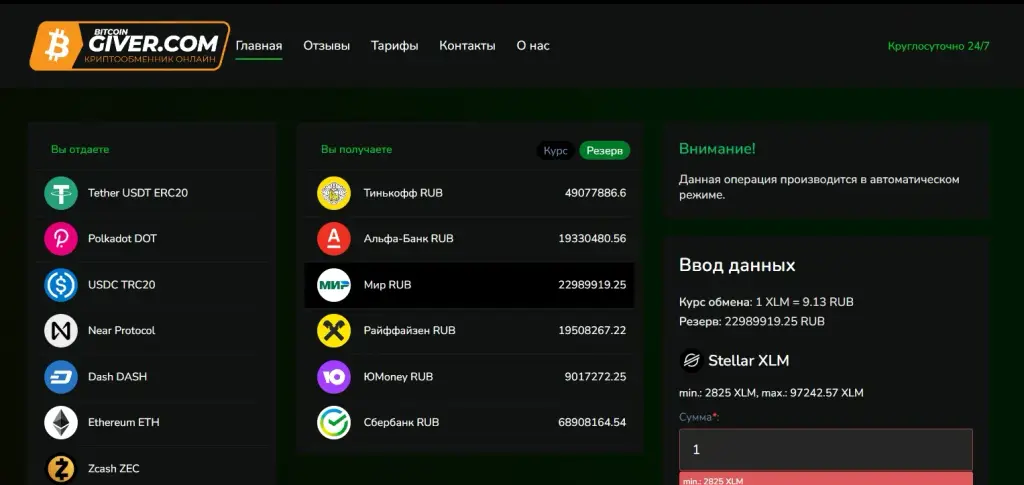
Task: Switch the receive list to Курс
Action: click(556, 151)
